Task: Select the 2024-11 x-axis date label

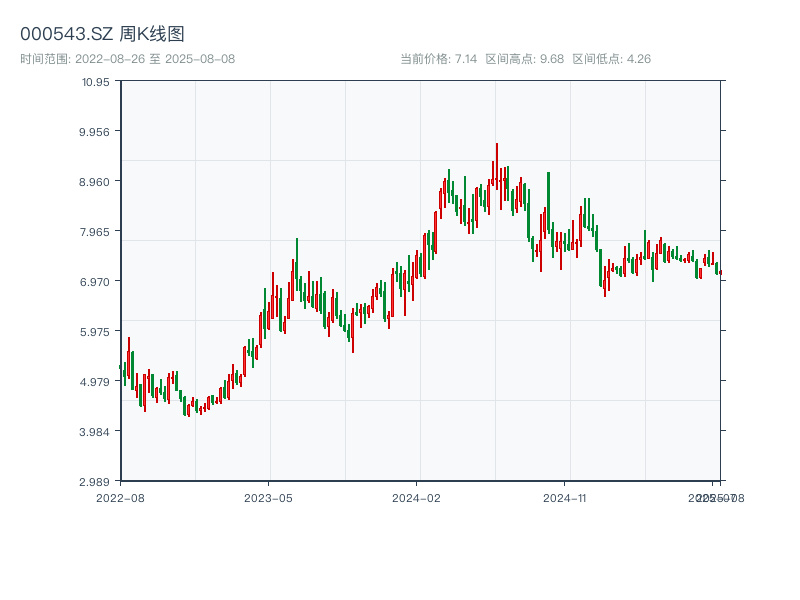Action: 564,497
